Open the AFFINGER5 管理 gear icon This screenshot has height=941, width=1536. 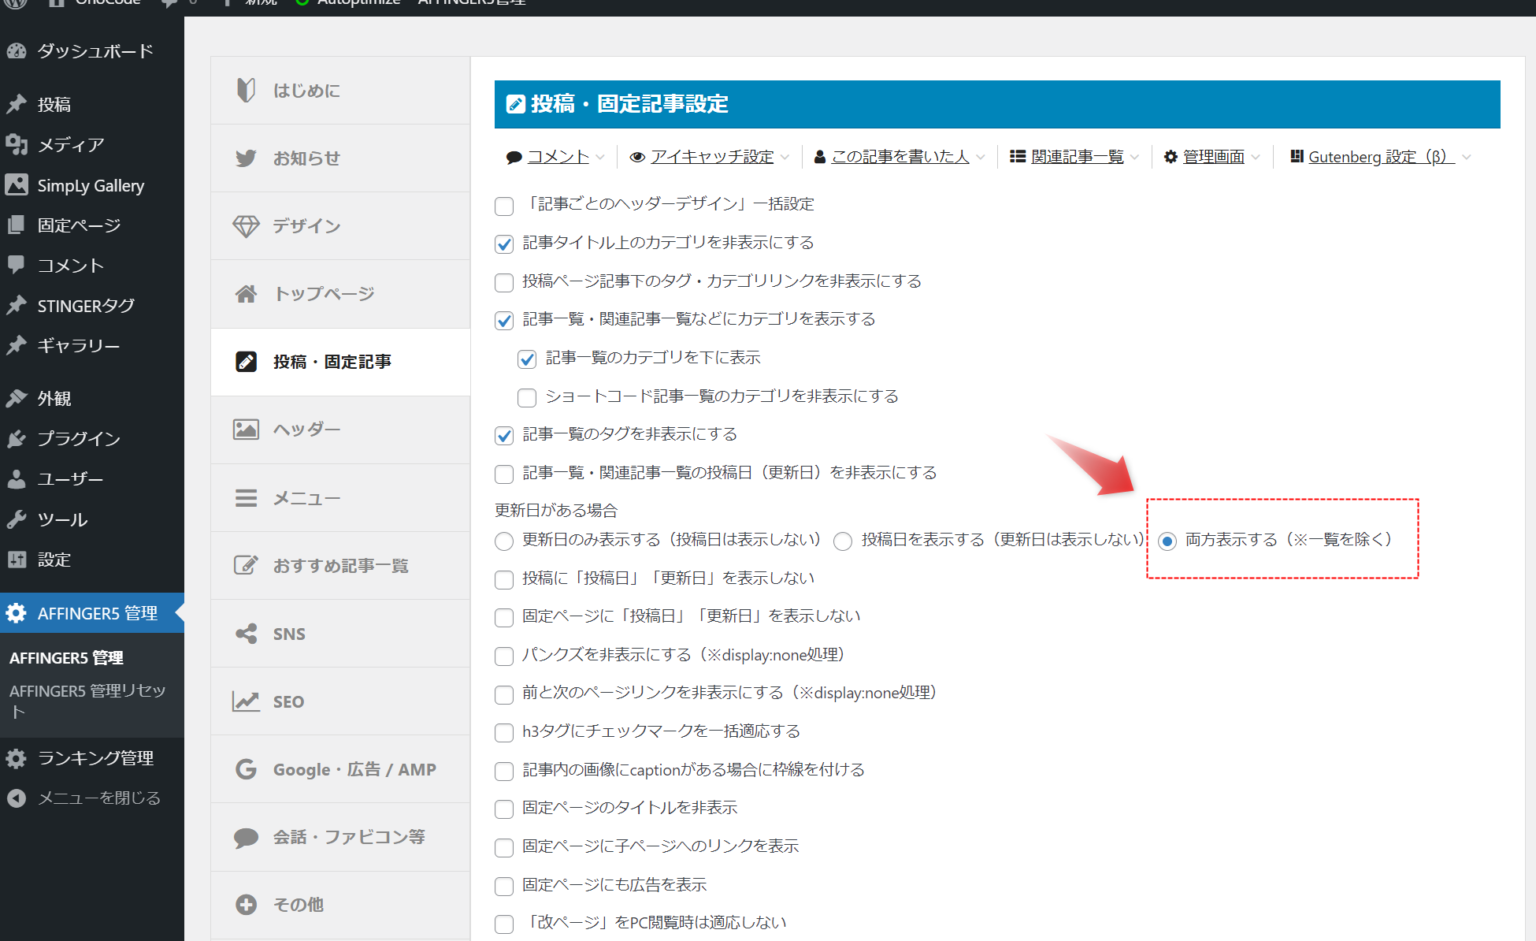click(16, 613)
